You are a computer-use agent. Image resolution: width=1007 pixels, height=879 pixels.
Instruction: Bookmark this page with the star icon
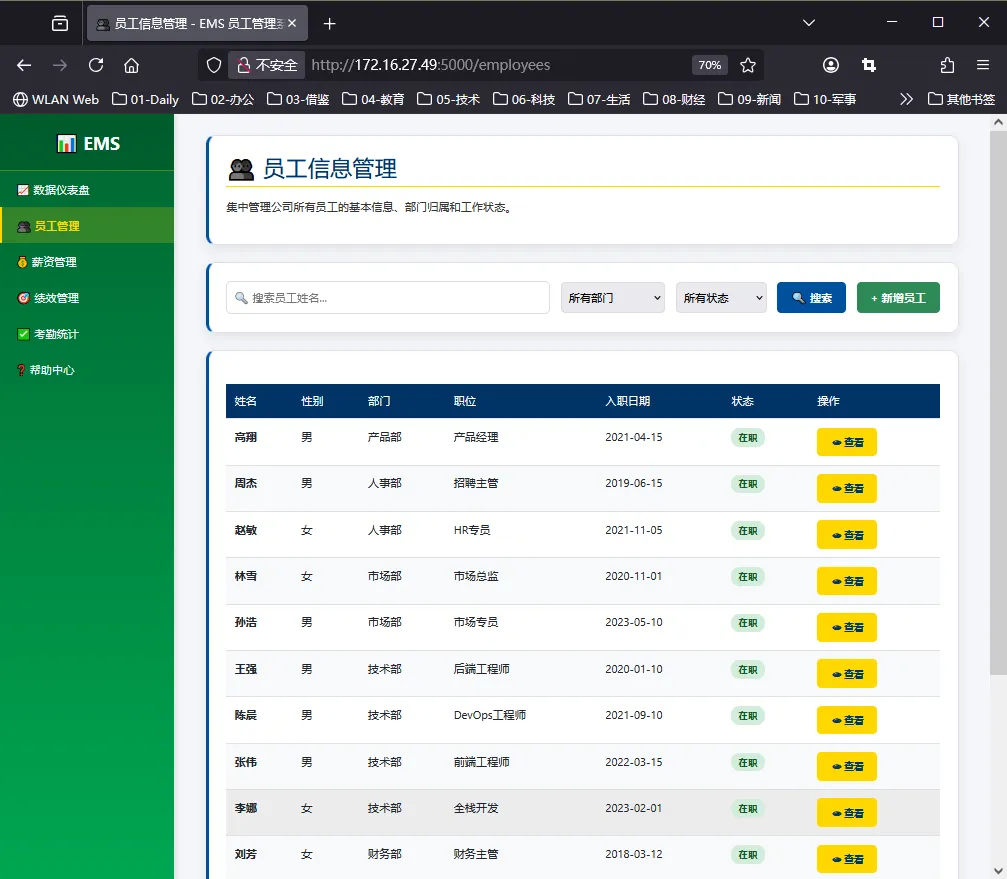748,65
